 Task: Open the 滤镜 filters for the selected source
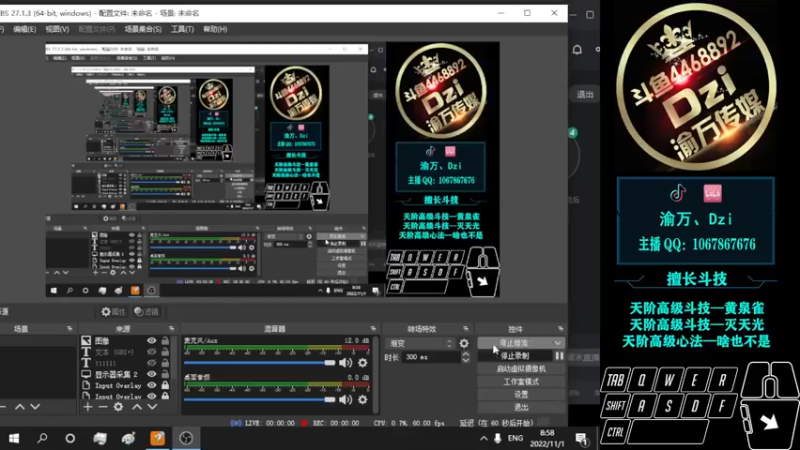click(146, 311)
